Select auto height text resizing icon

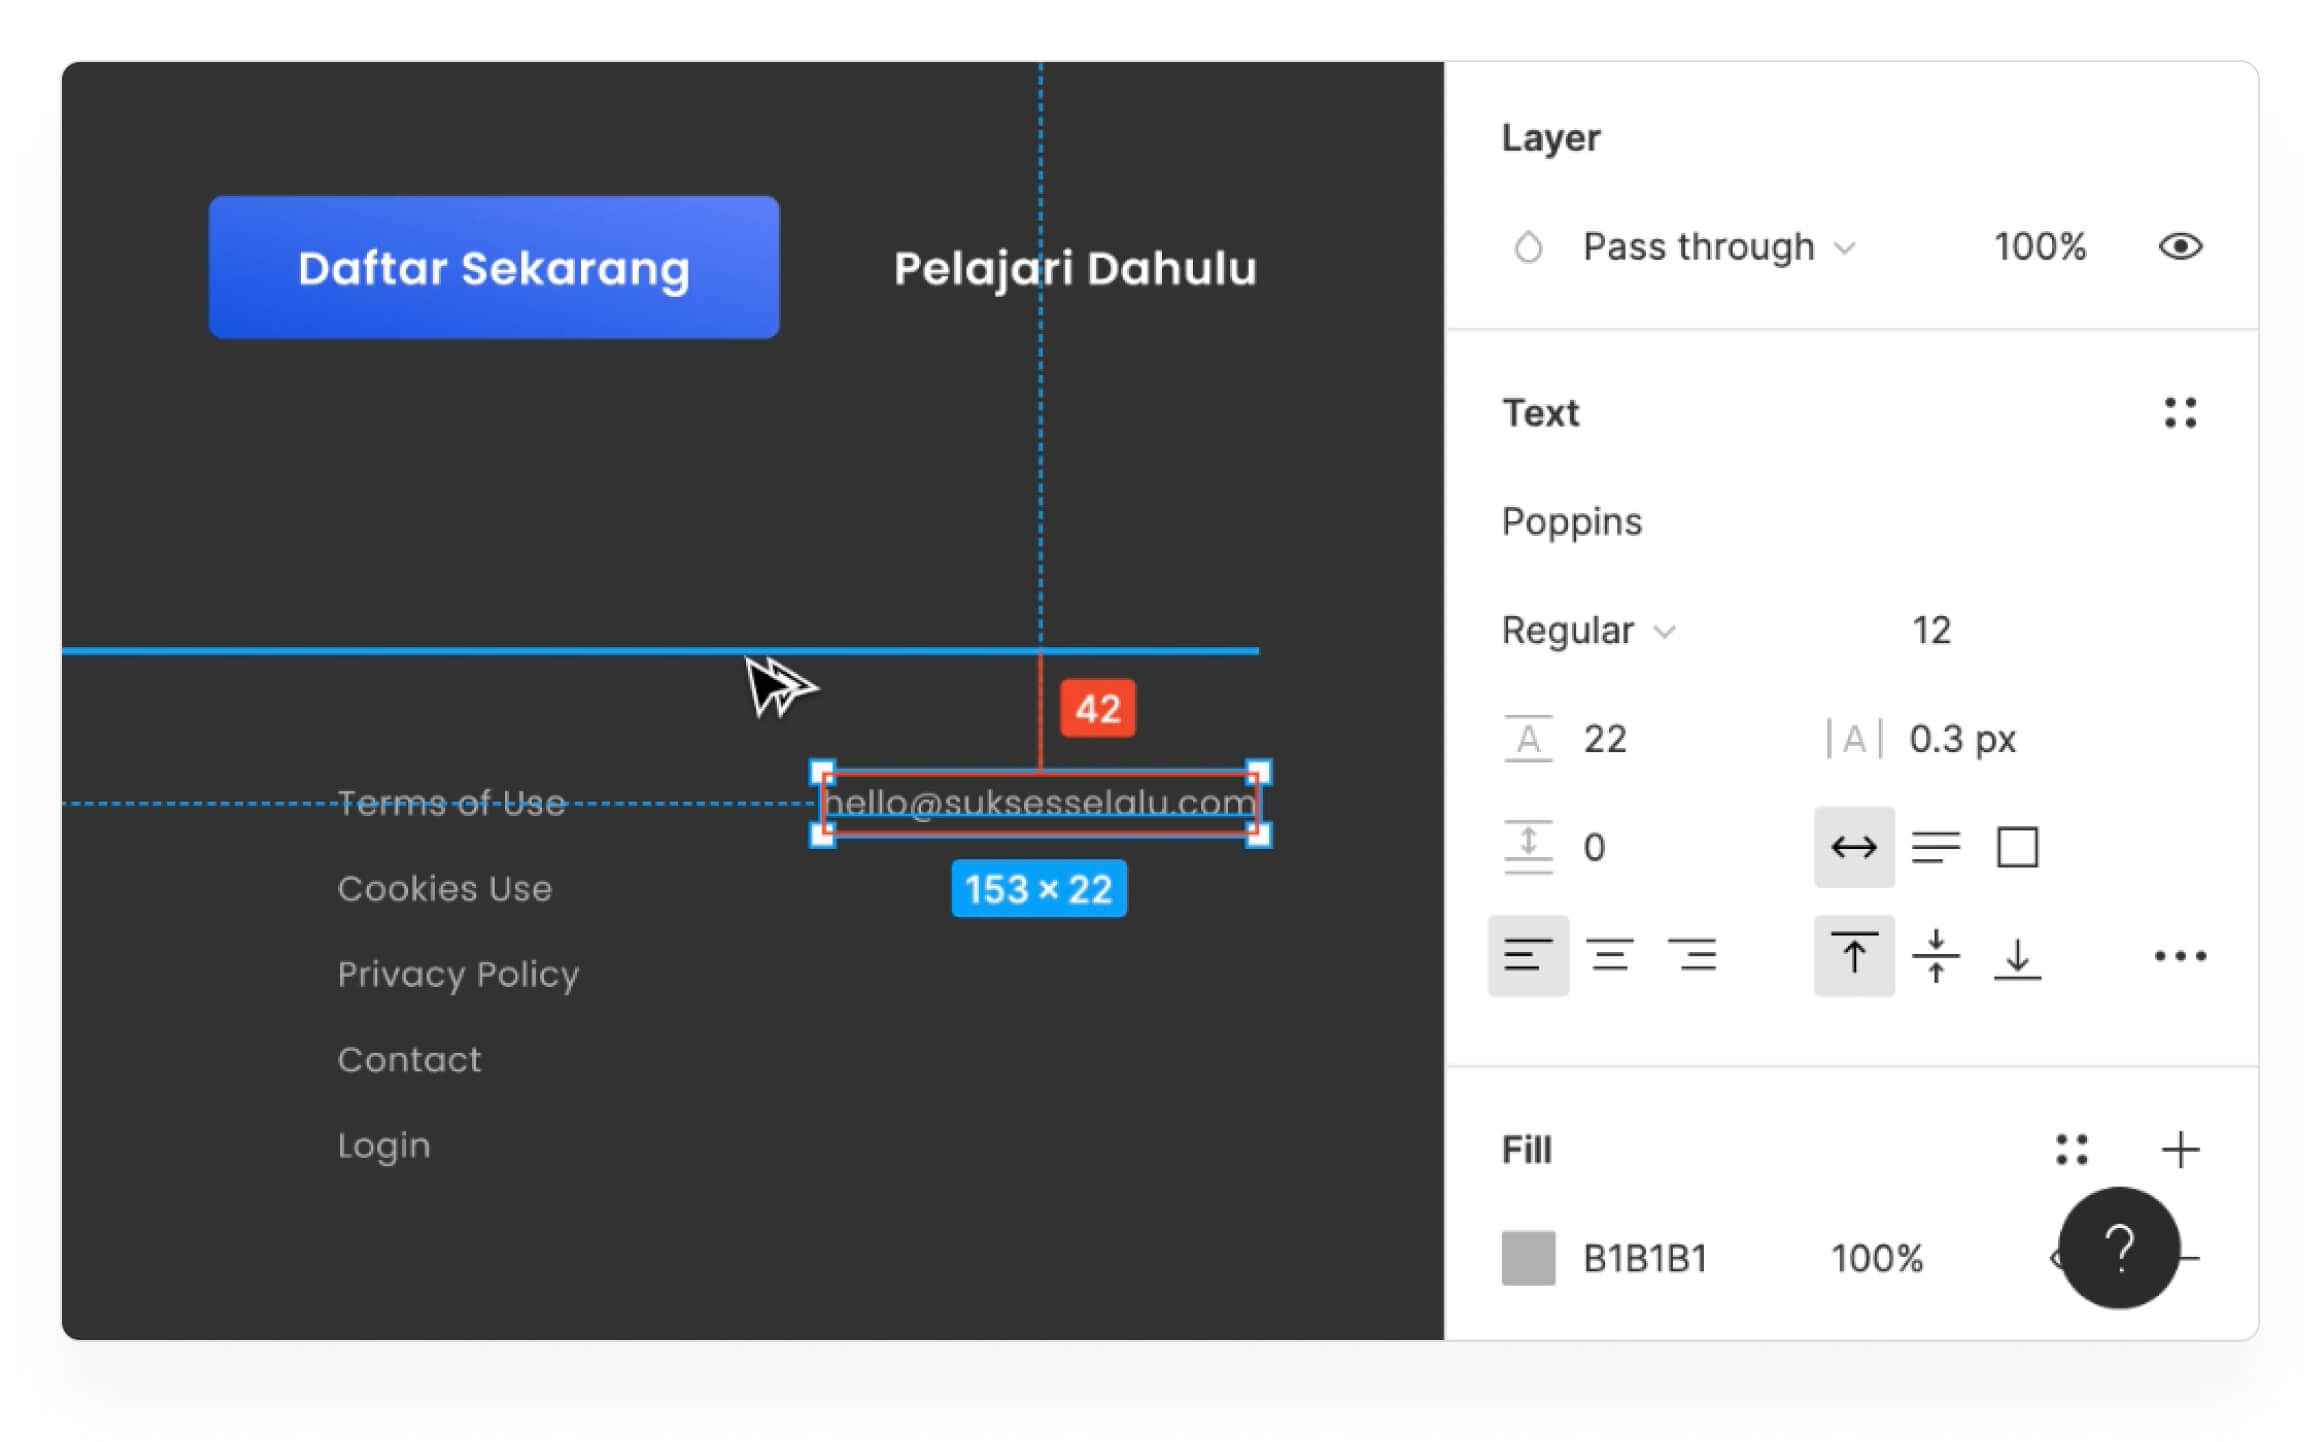[x=1935, y=848]
